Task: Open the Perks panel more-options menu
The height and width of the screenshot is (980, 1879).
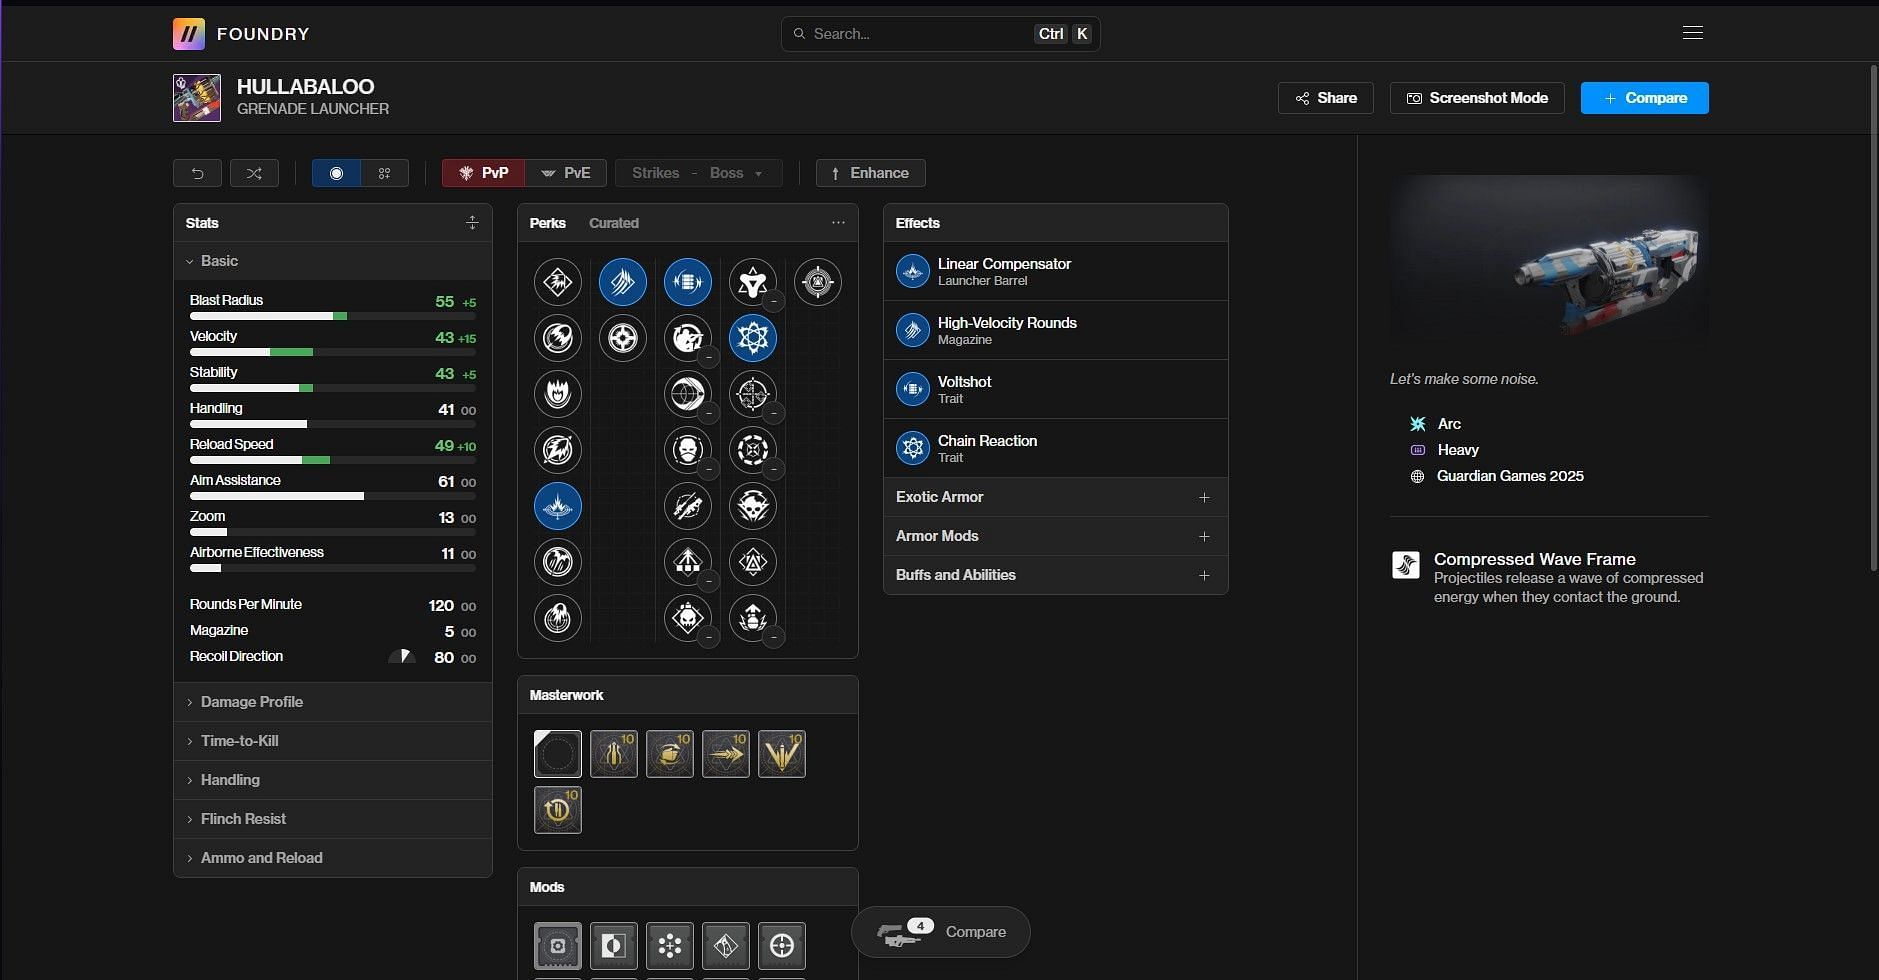Action: (x=838, y=223)
